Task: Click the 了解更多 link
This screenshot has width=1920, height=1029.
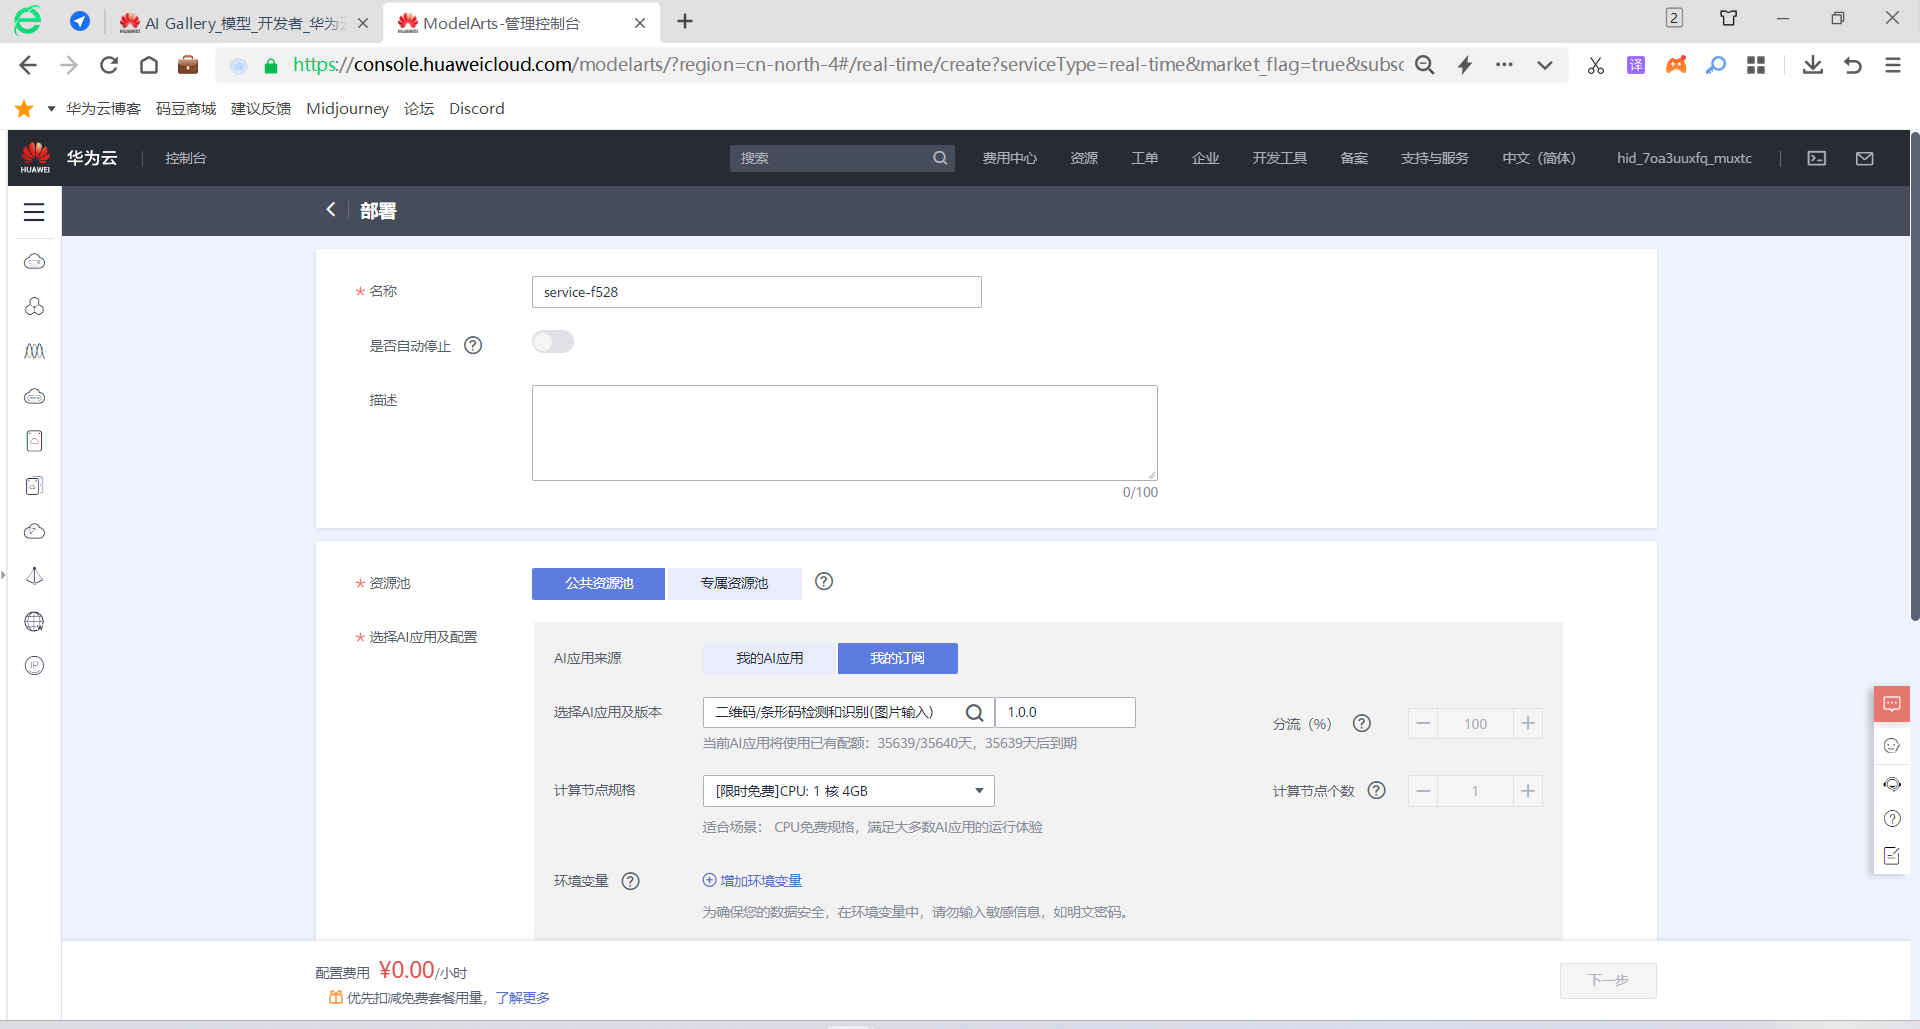Action: [x=522, y=998]
